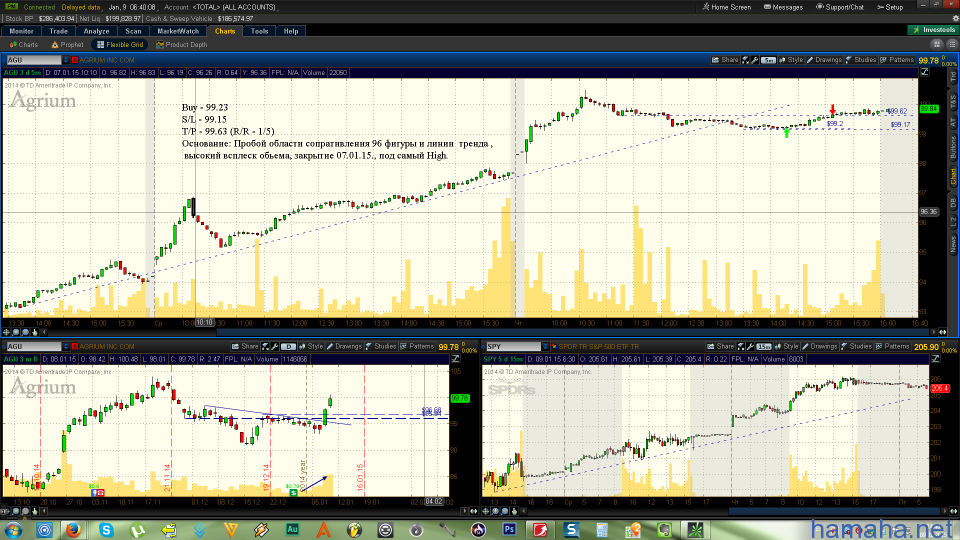Open the Buttons tab in the right sidebar
Image resolution: width=960 pixels, height=540 pixels.
pyautogui.click(x=953, y=148)
